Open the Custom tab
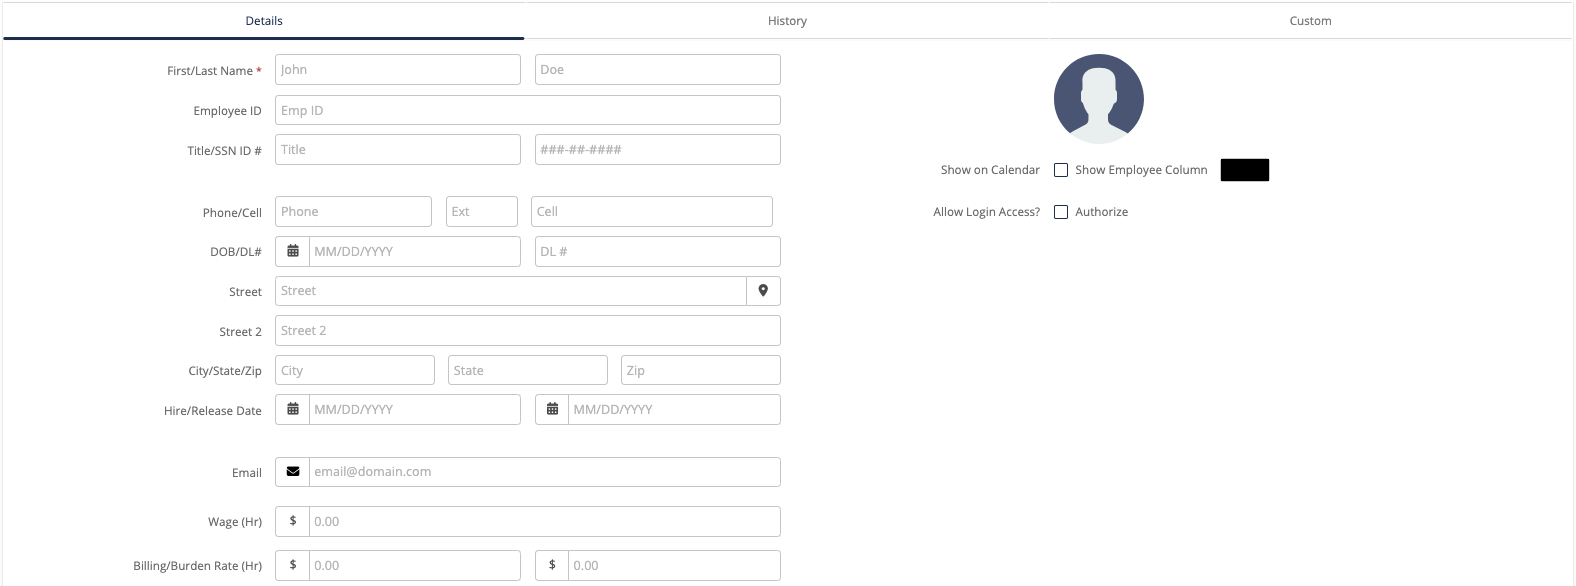Screen dimensions: 1576x586 1310,21
